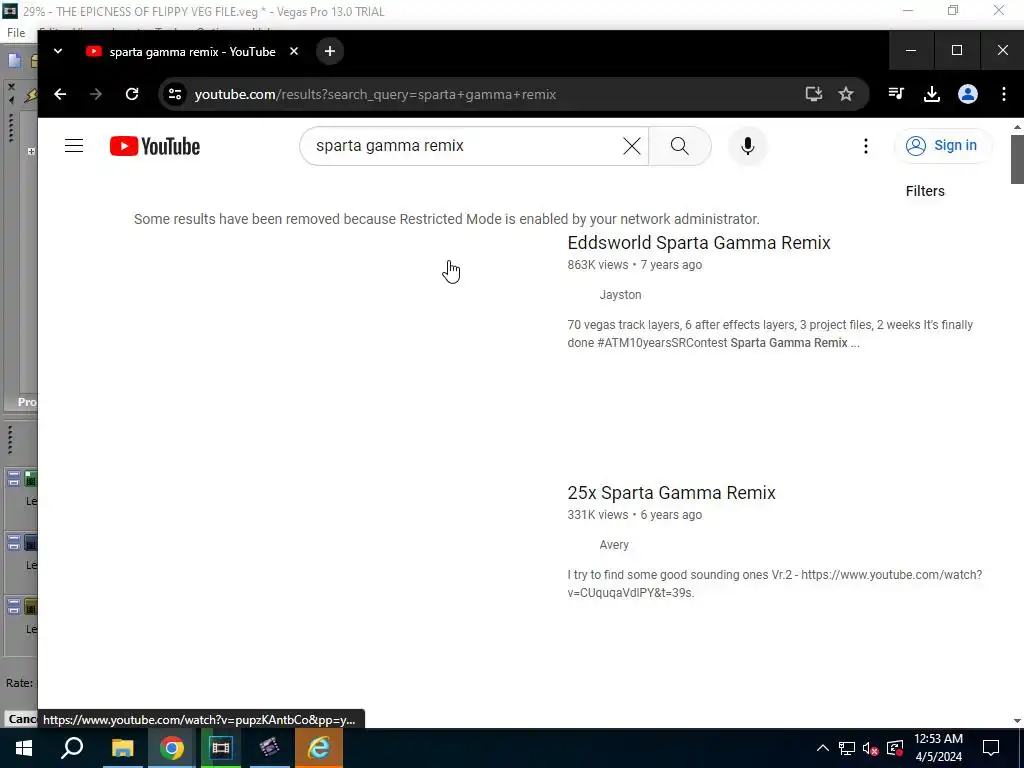Expand Chrome tab search dropdown
This screenshot has width=1024, height=768.
coord(57,52)
